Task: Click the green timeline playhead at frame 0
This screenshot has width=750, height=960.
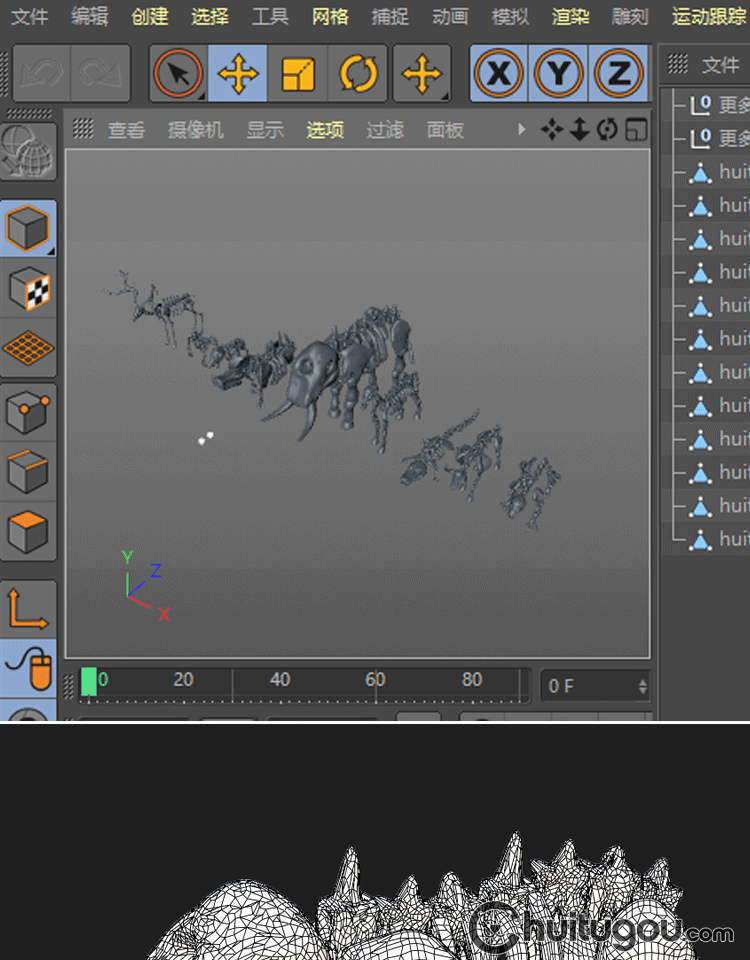Action: [89, 682]
